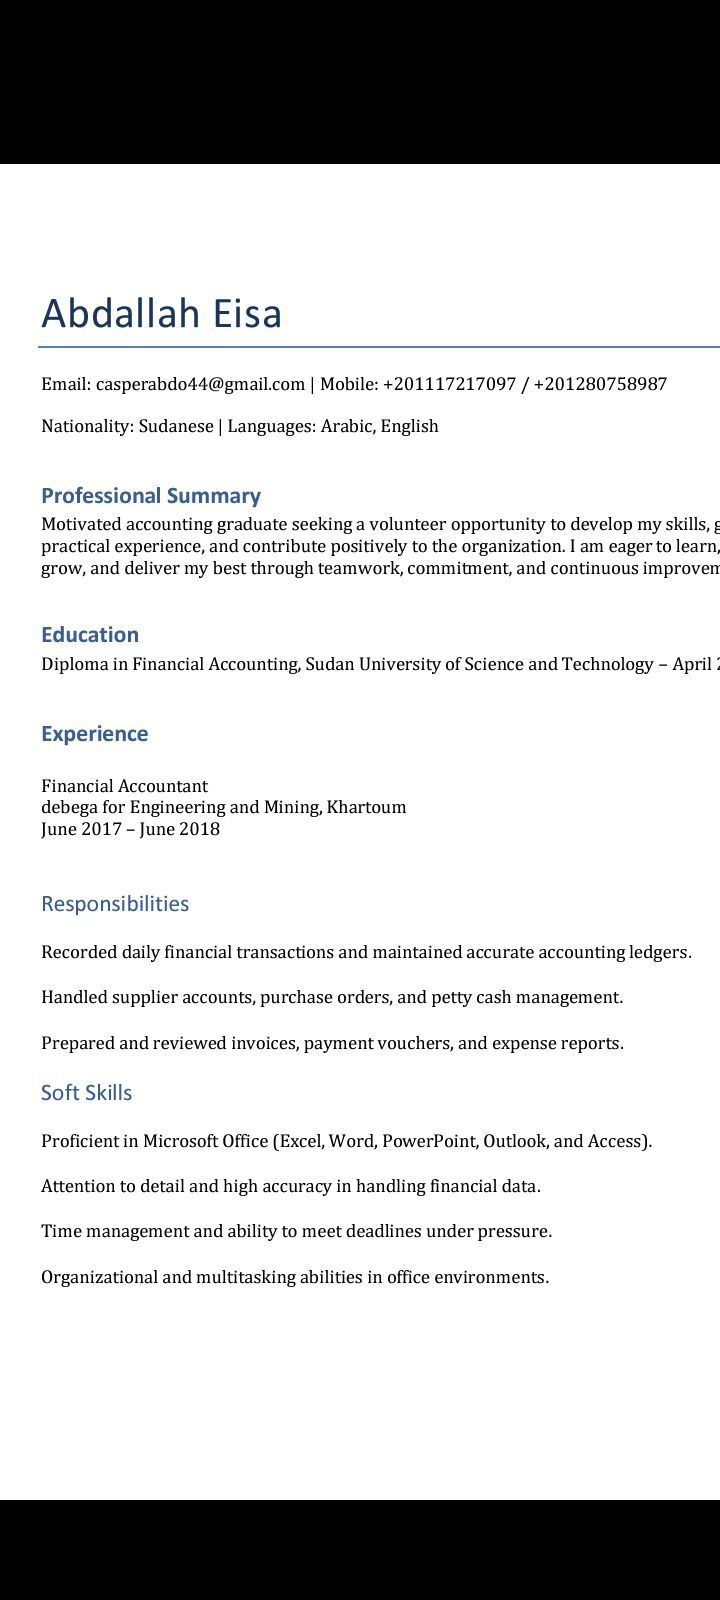This screenshot has width=720, height=1600.
Task: Select the Handled supplier accounts line
Action: click(332, 997)
